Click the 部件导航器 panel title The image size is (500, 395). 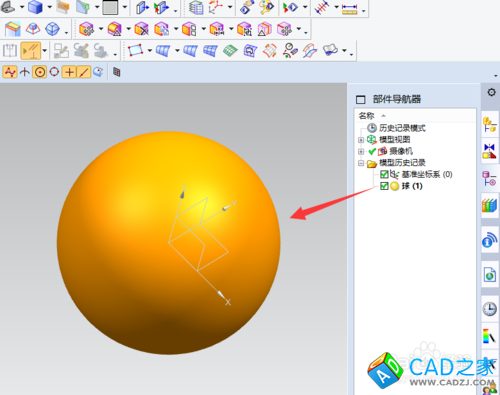397,99
